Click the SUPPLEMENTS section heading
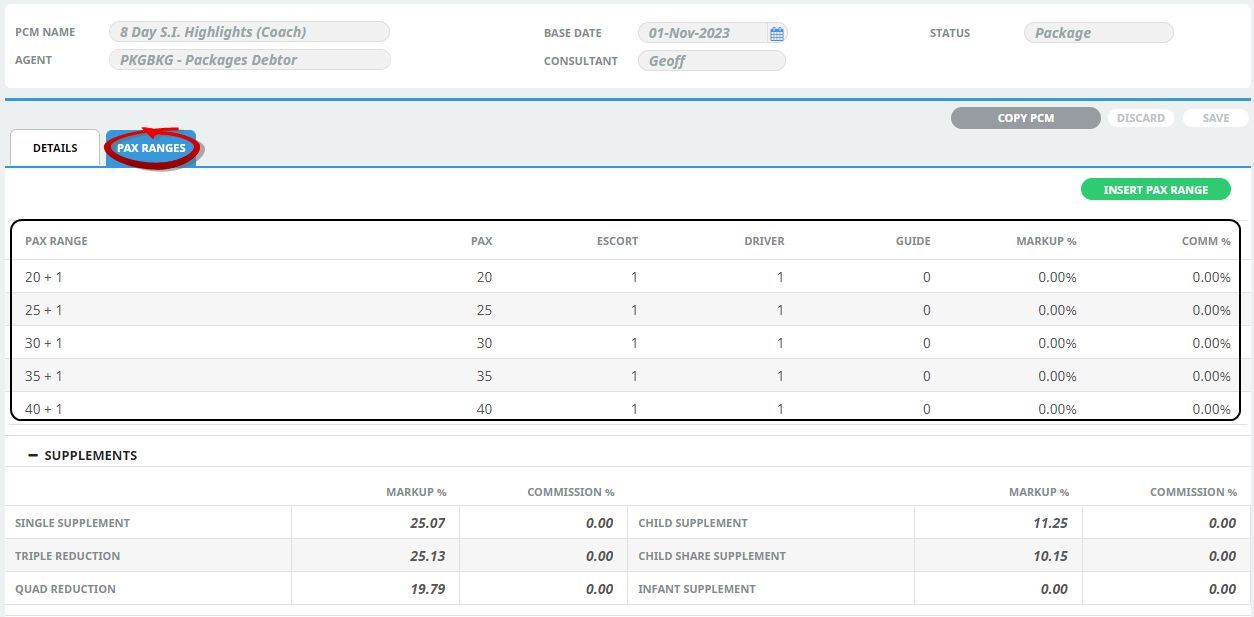The width and height of the screenshot is (1254, 617). 91,455
